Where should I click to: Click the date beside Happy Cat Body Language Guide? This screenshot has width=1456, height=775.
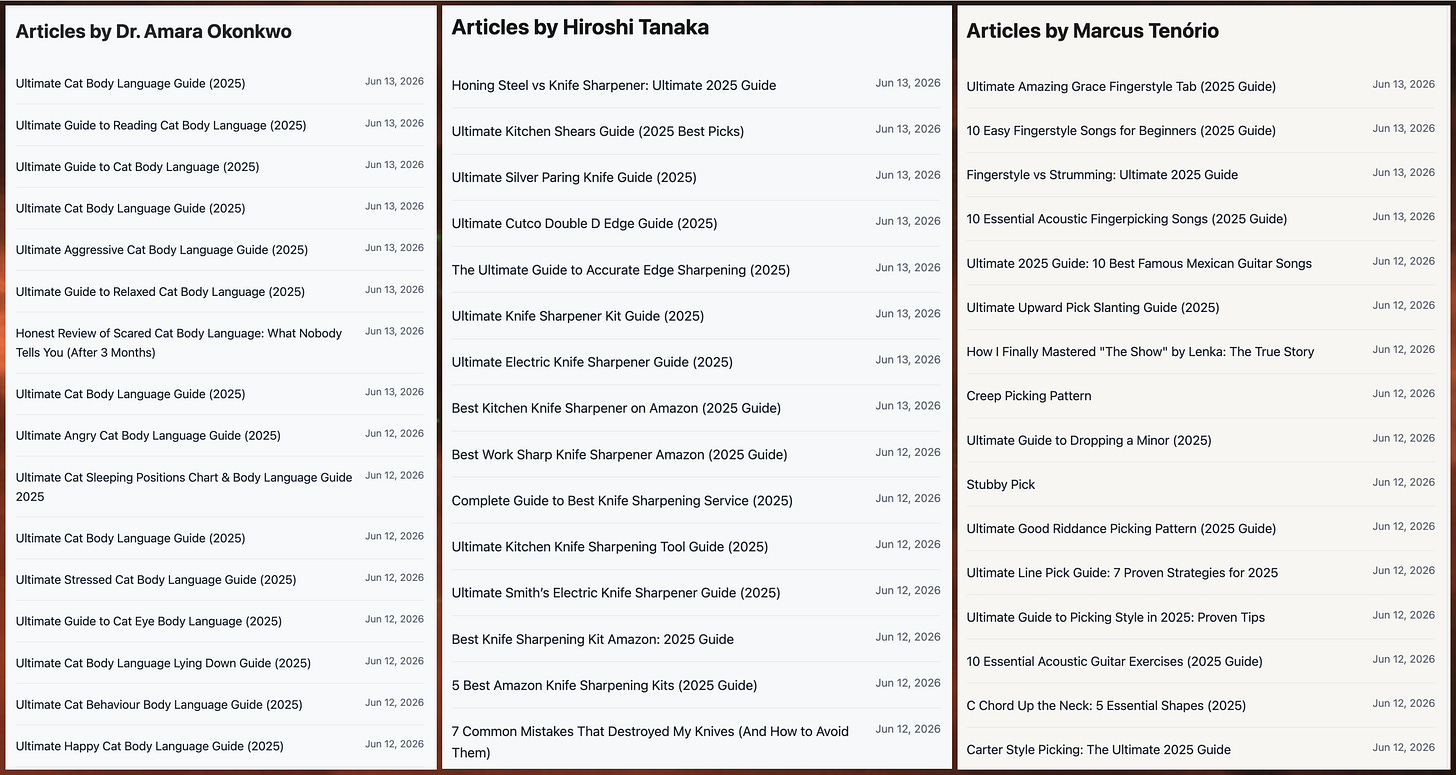394,744
